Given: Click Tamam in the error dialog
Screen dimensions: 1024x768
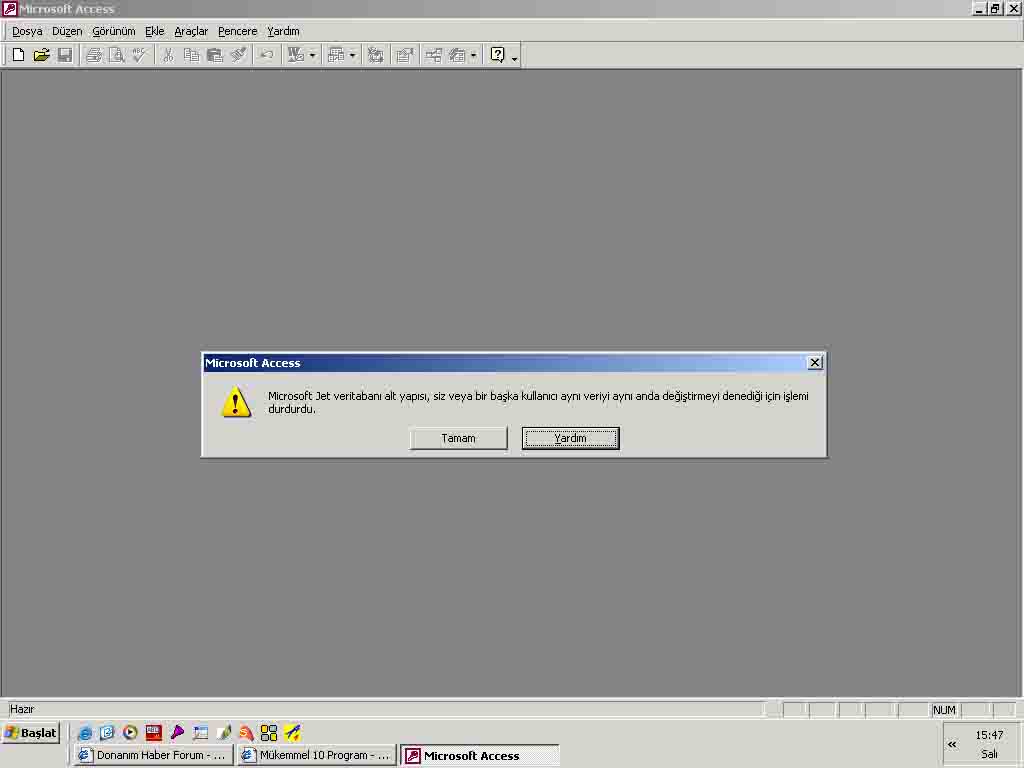Looking at the screenshot, I should (x=458, y=438).
